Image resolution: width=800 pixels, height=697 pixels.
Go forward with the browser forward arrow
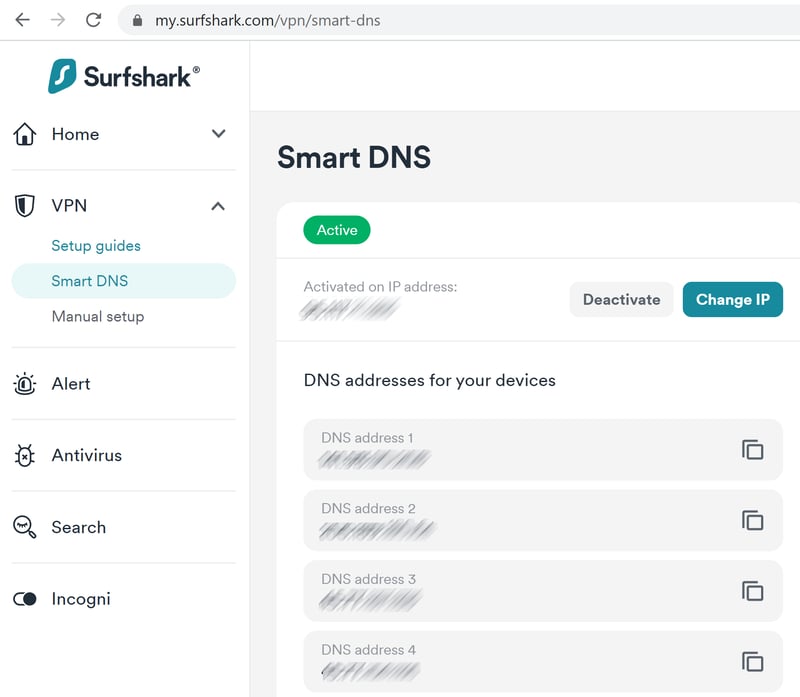(x=58, y=20)
